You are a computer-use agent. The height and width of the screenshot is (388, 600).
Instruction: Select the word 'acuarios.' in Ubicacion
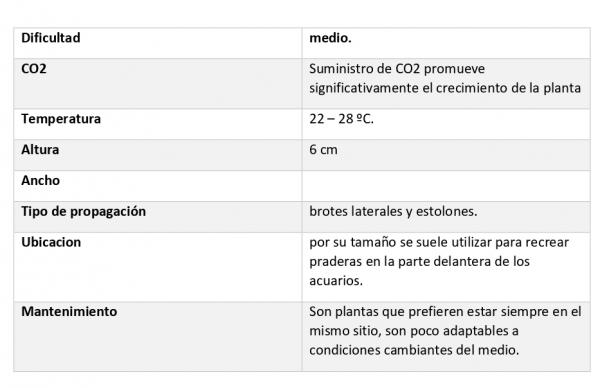[336, 281]
